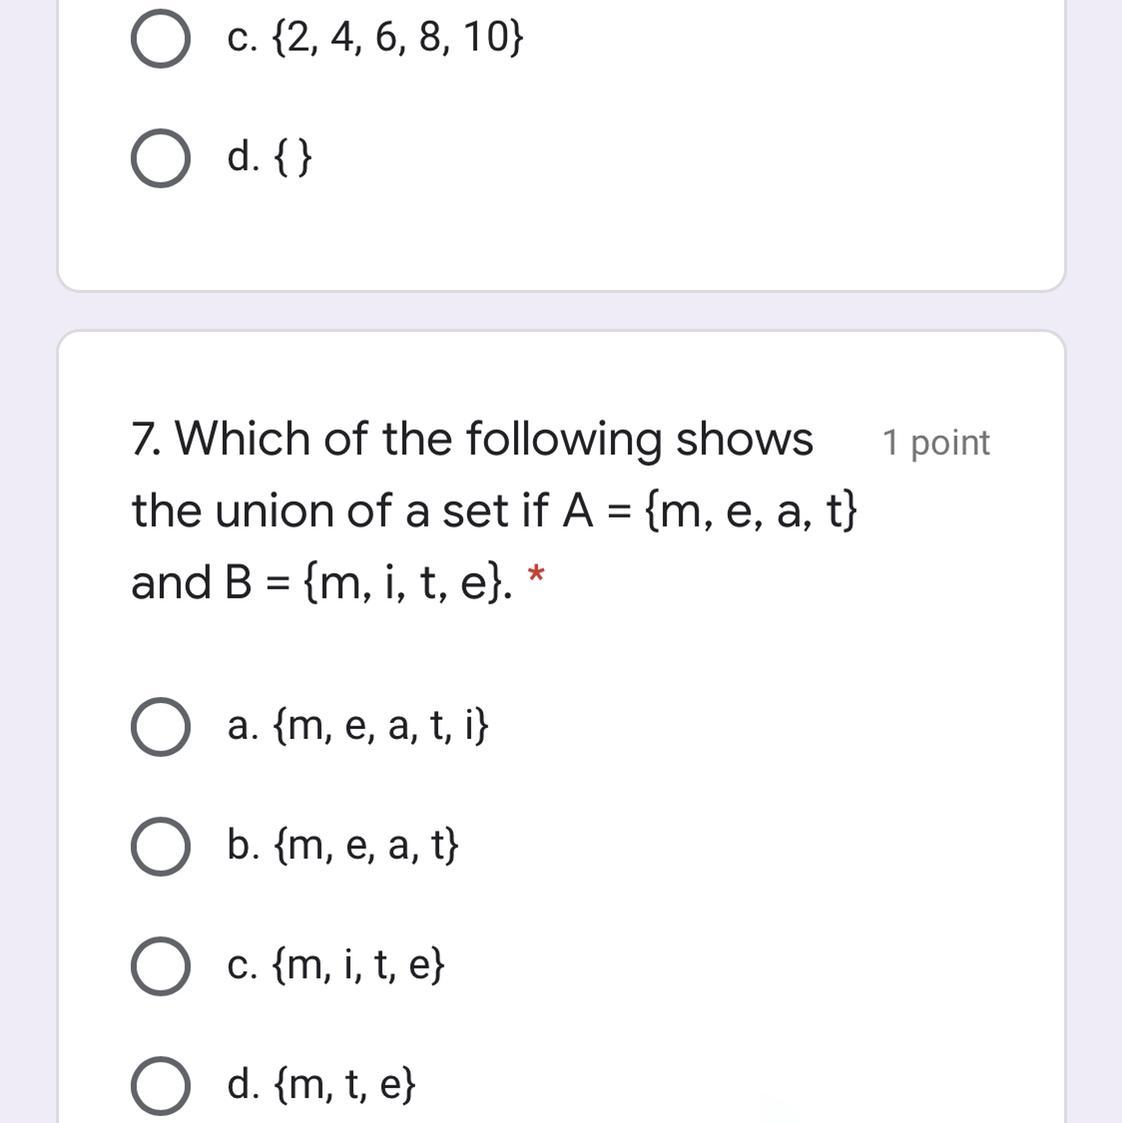Choose the empty set d. { } radio button

pos(160,158)
